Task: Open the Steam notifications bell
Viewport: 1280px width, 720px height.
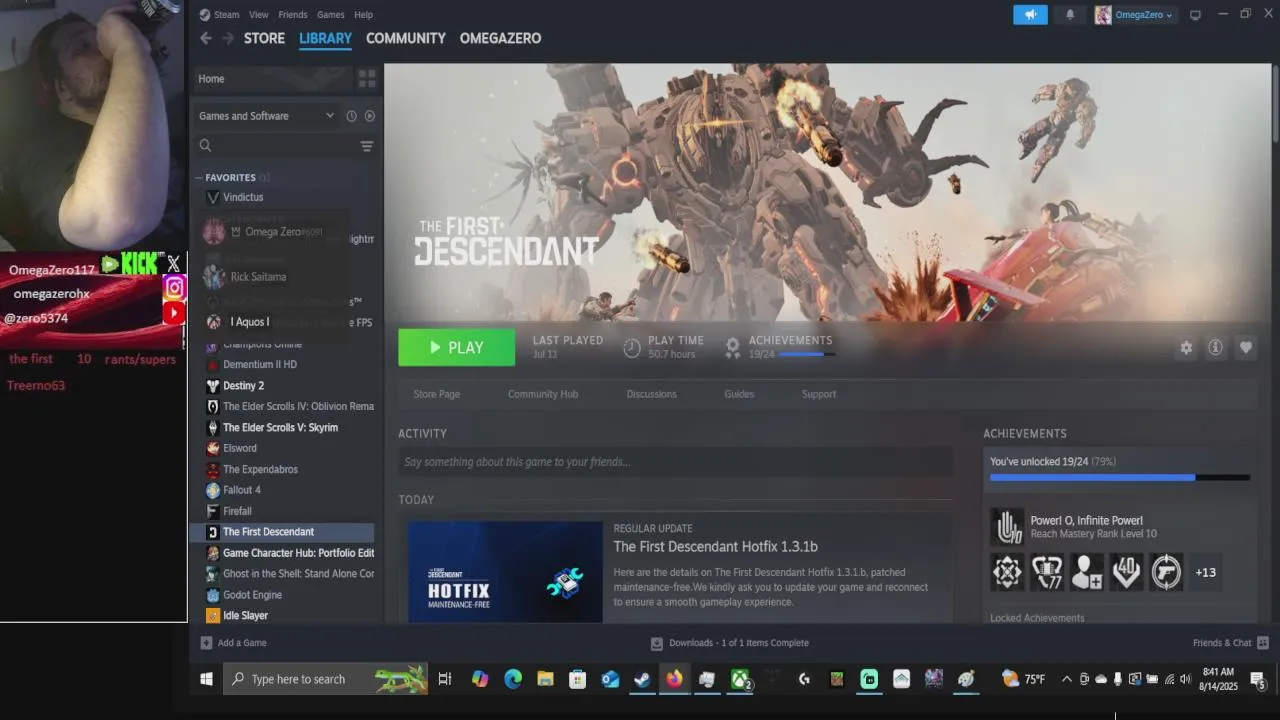Action: [x=1070, y=15]
